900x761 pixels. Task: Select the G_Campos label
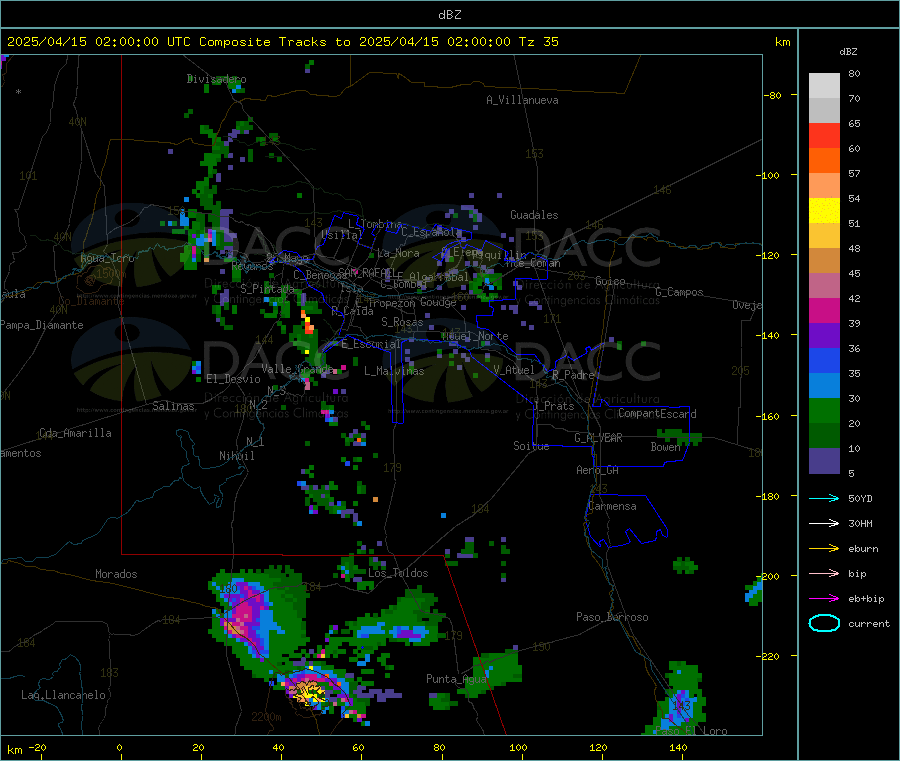679,292
